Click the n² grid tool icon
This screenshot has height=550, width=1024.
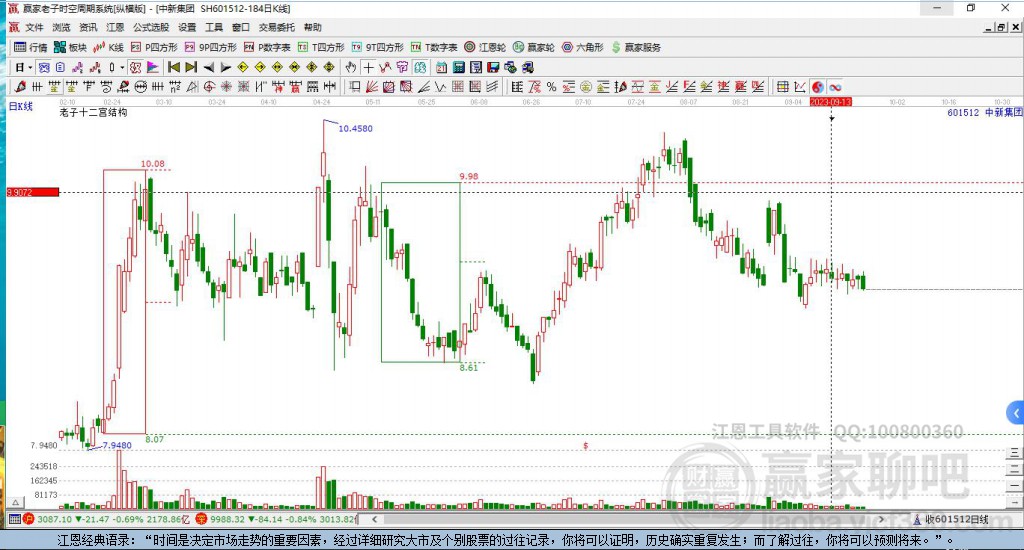tap(175, 86)
